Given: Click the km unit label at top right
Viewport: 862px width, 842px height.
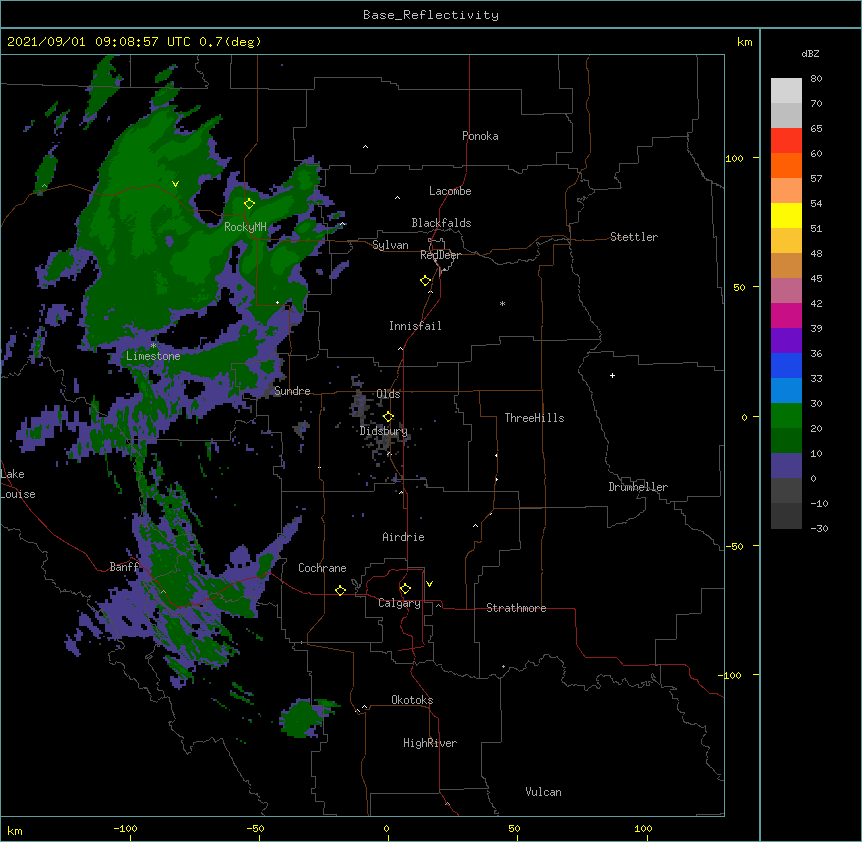Looking at the screenshot, I should 744,42.
